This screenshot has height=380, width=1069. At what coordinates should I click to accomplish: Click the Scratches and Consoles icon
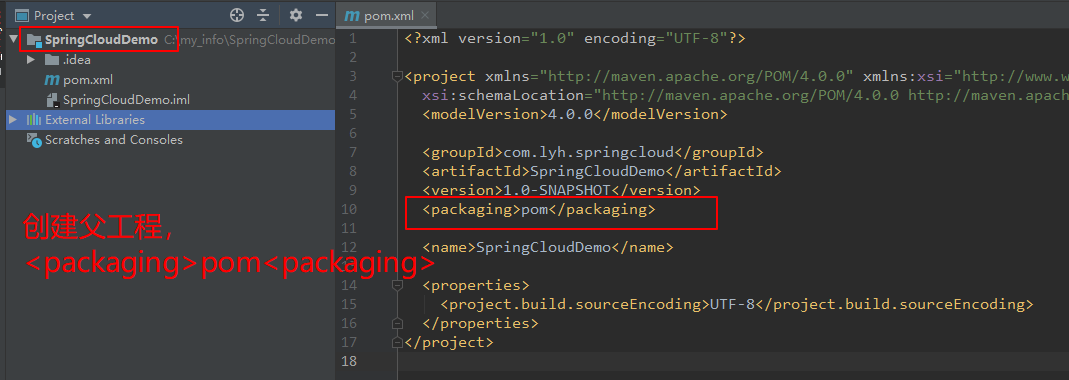[33, 140]
